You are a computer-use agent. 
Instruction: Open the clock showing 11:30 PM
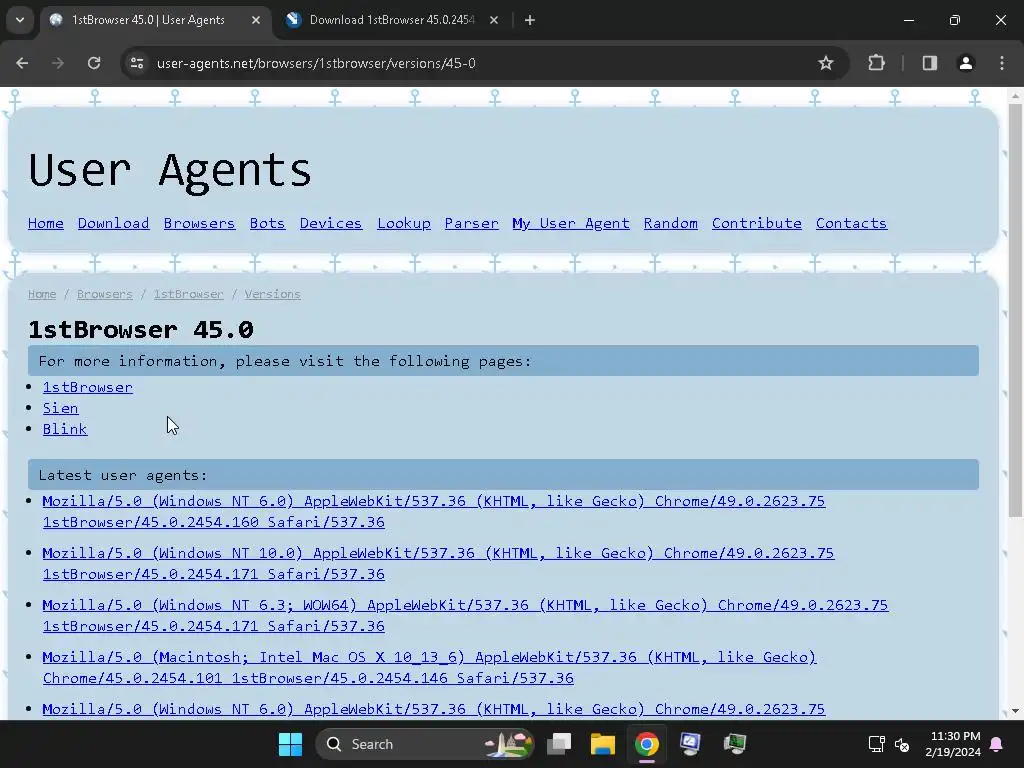coord(953,744)
